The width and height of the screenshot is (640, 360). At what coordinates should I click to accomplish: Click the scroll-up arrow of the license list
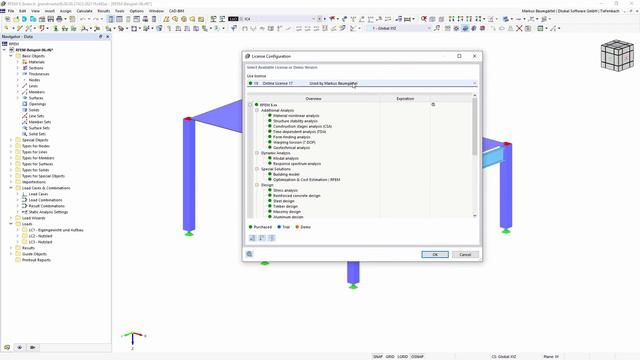point(474,95)
